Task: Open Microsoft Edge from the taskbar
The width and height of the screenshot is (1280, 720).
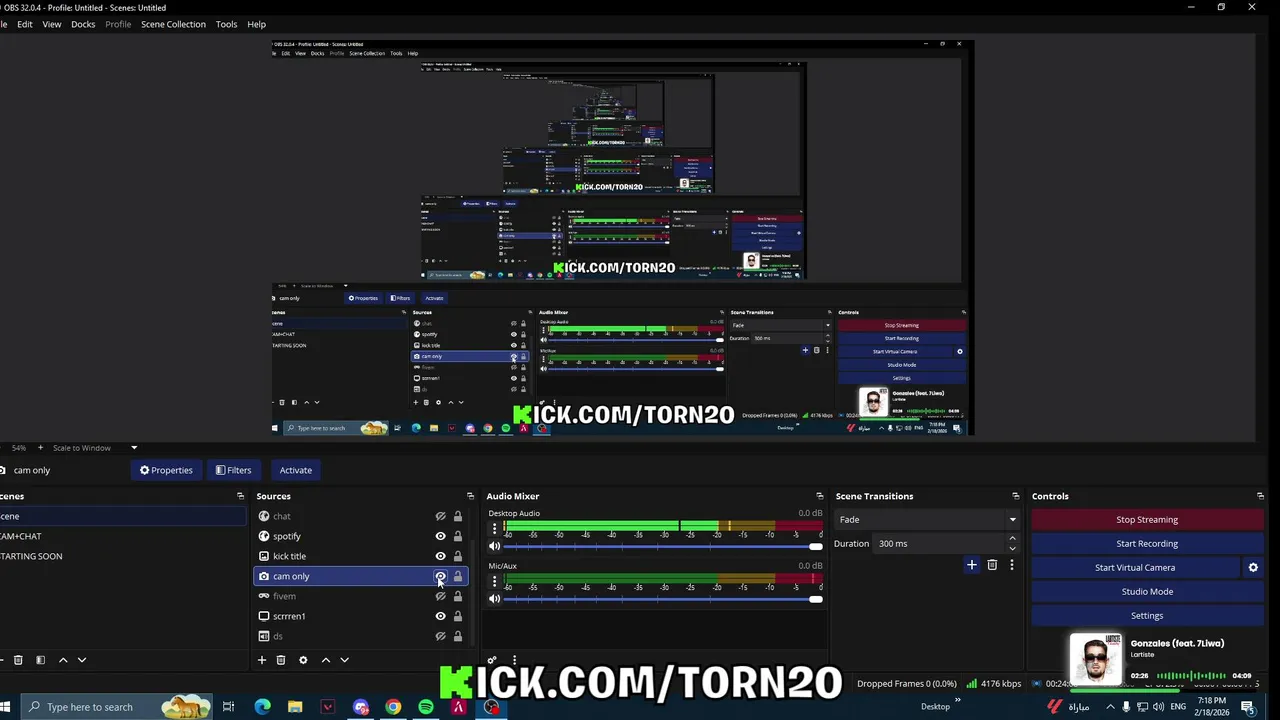Action: click(262, 707)
